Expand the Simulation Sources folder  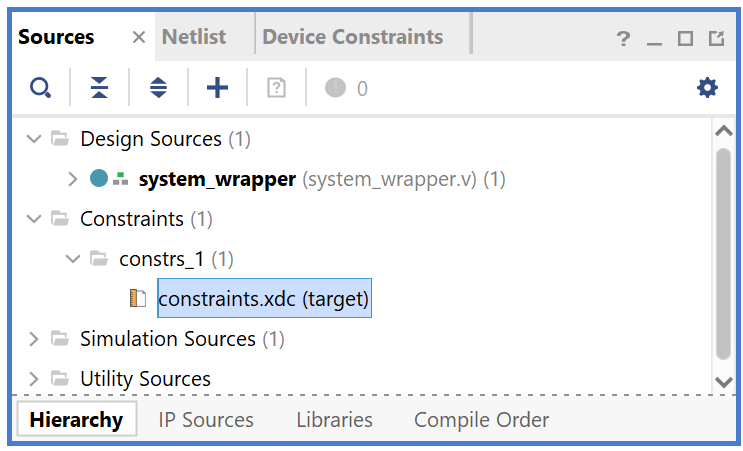(33, 339)
